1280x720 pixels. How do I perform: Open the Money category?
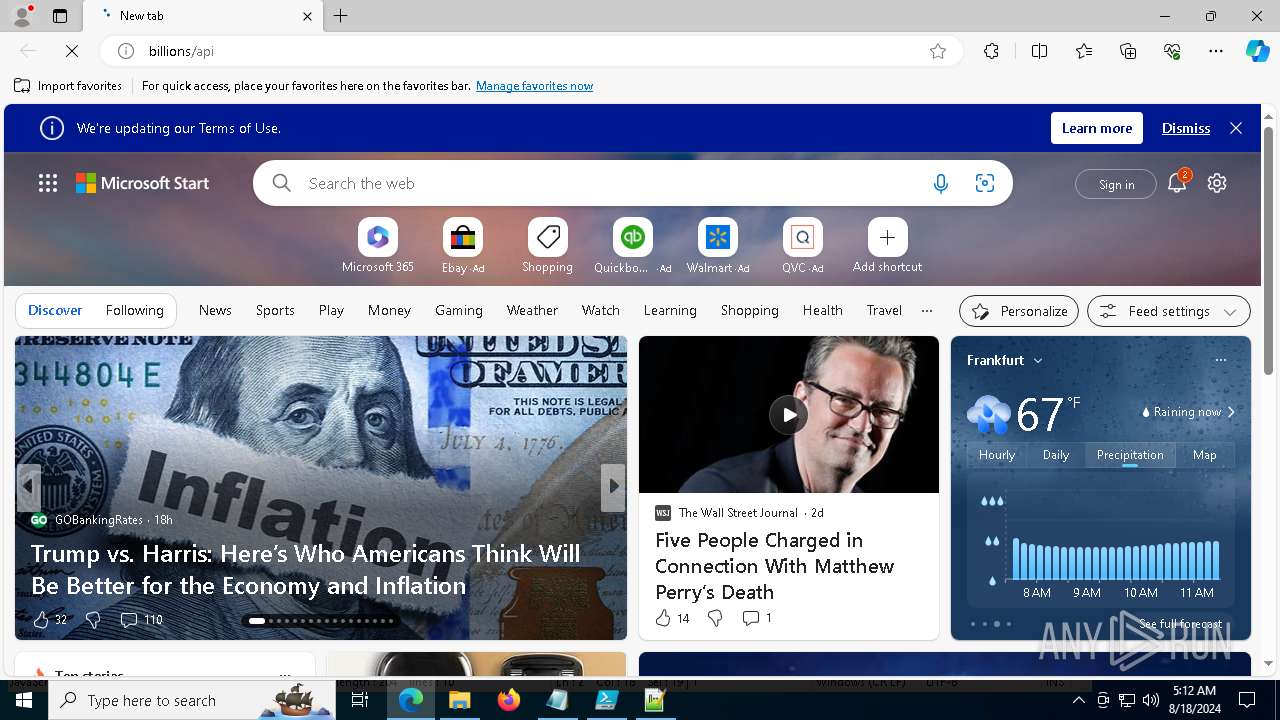tap(389, 311)
